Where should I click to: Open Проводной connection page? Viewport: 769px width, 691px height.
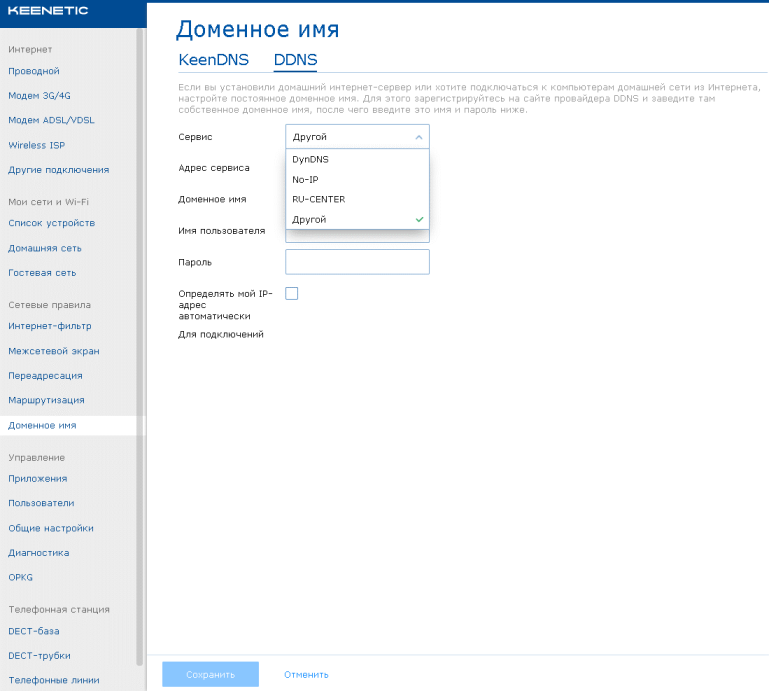tap(34, 71)
